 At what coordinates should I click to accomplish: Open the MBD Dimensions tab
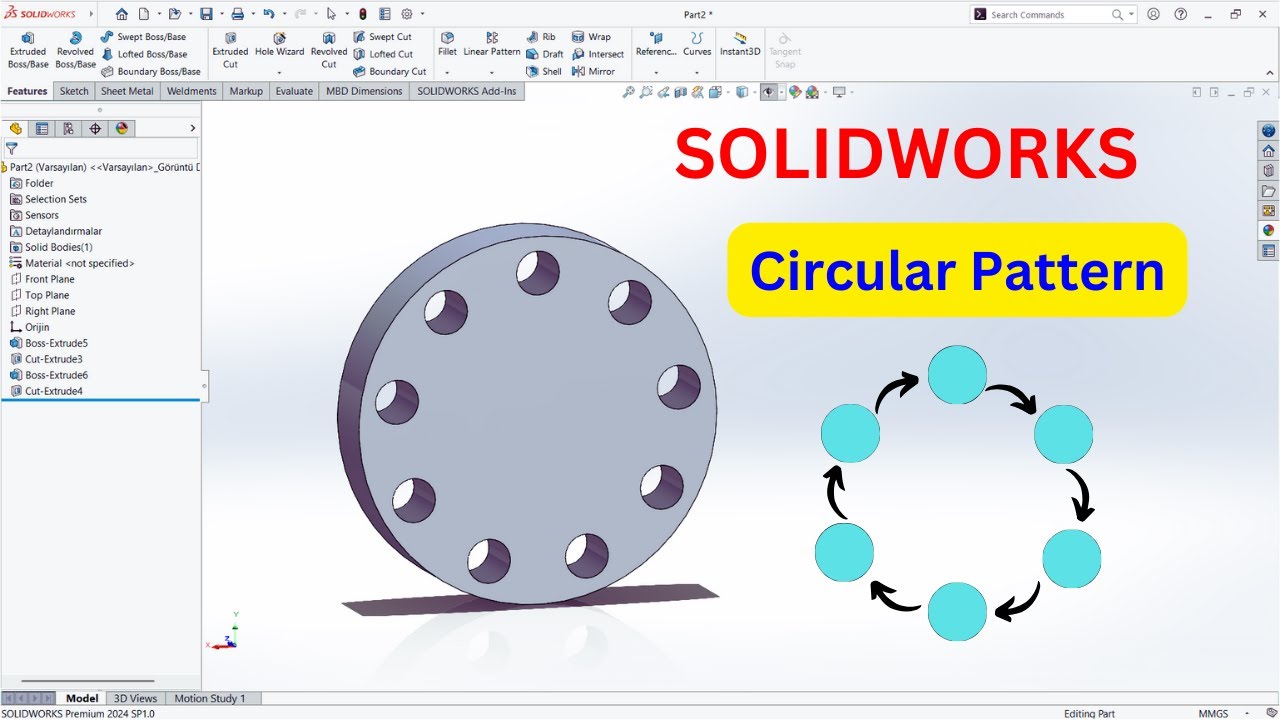(x=364, y=91)
